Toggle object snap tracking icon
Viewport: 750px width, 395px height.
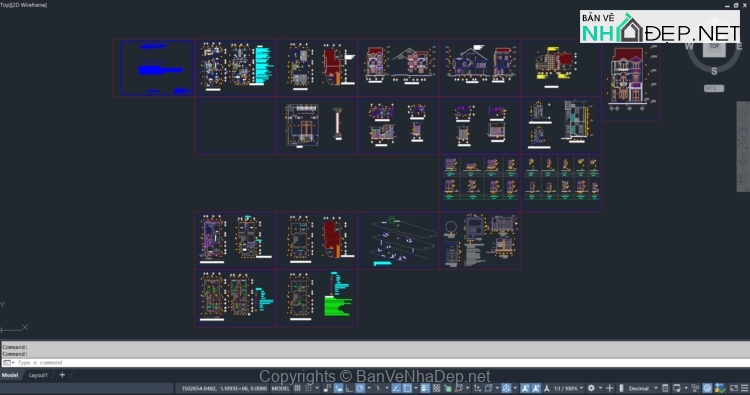pos(396,388)
